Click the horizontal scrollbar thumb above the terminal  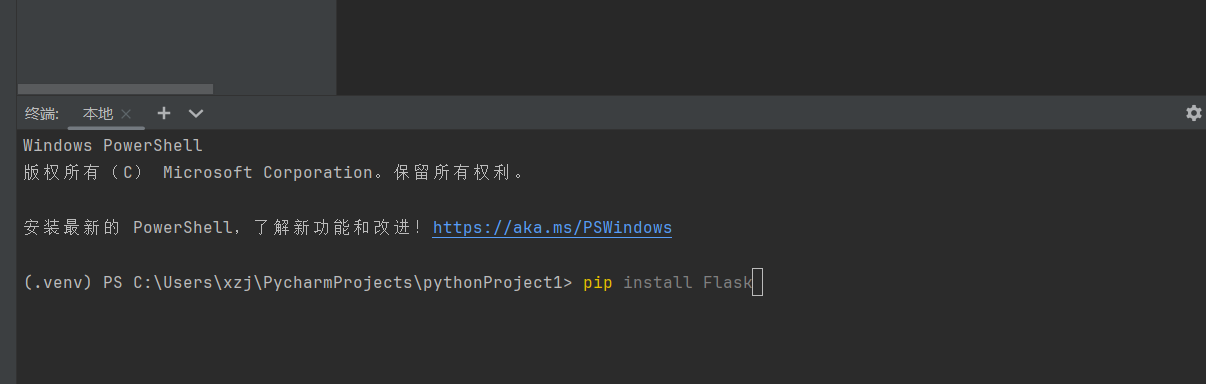point(115,89)
